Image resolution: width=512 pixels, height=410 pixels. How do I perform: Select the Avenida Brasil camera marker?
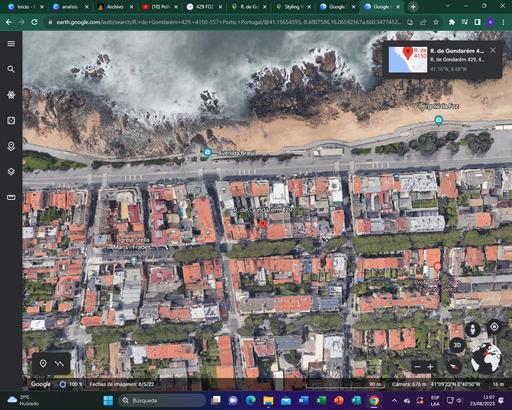point(207,153)
